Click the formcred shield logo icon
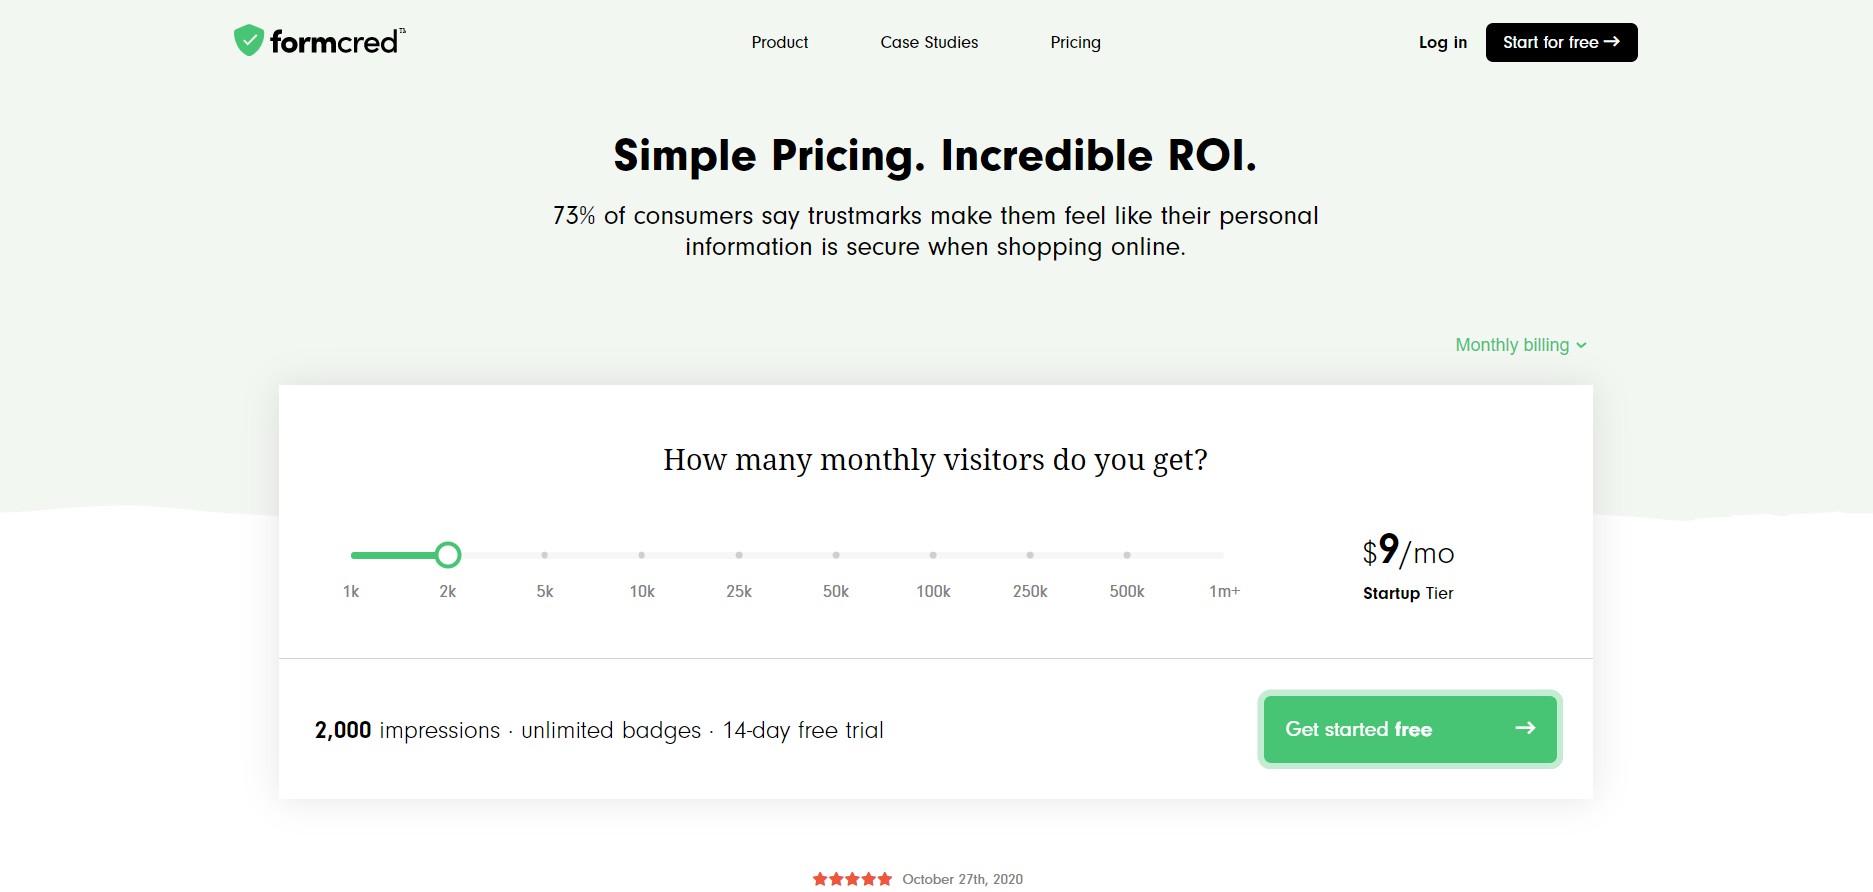The height and width of the screenshot is (892, 1873). click(x=248, y=41)
